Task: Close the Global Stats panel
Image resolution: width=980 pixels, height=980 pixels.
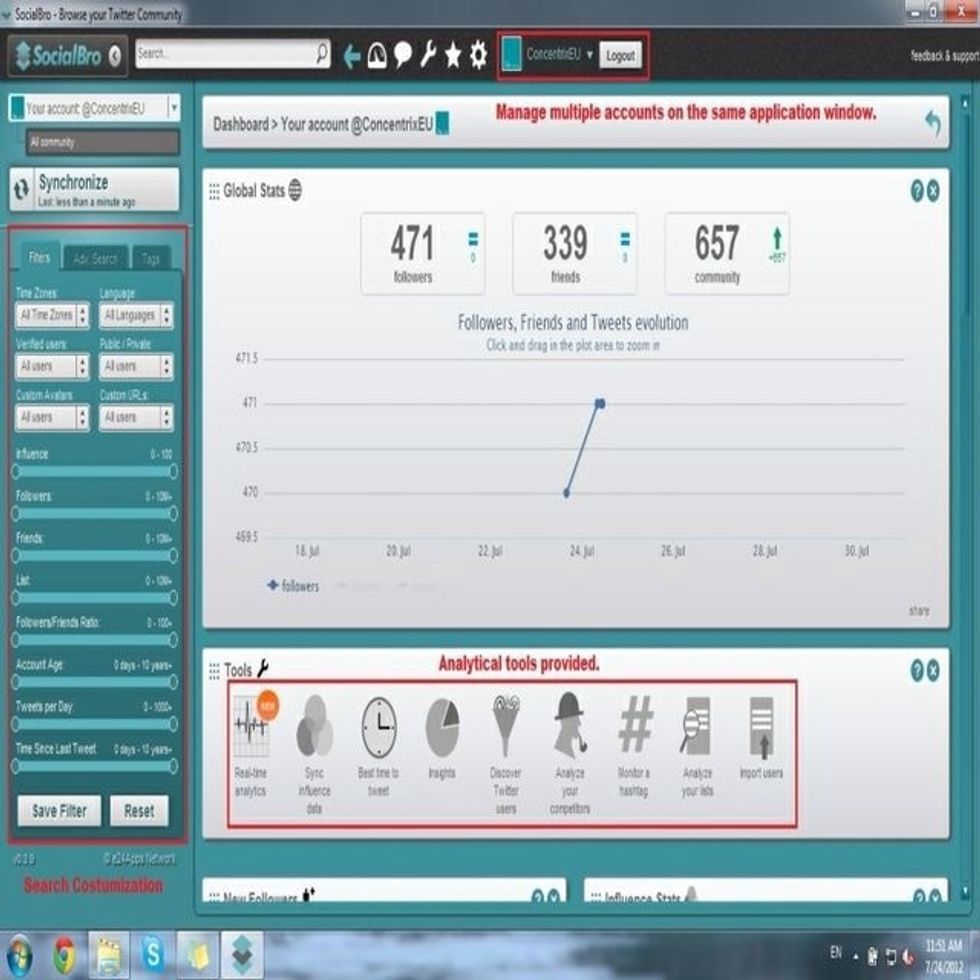Action: (933, 192)
